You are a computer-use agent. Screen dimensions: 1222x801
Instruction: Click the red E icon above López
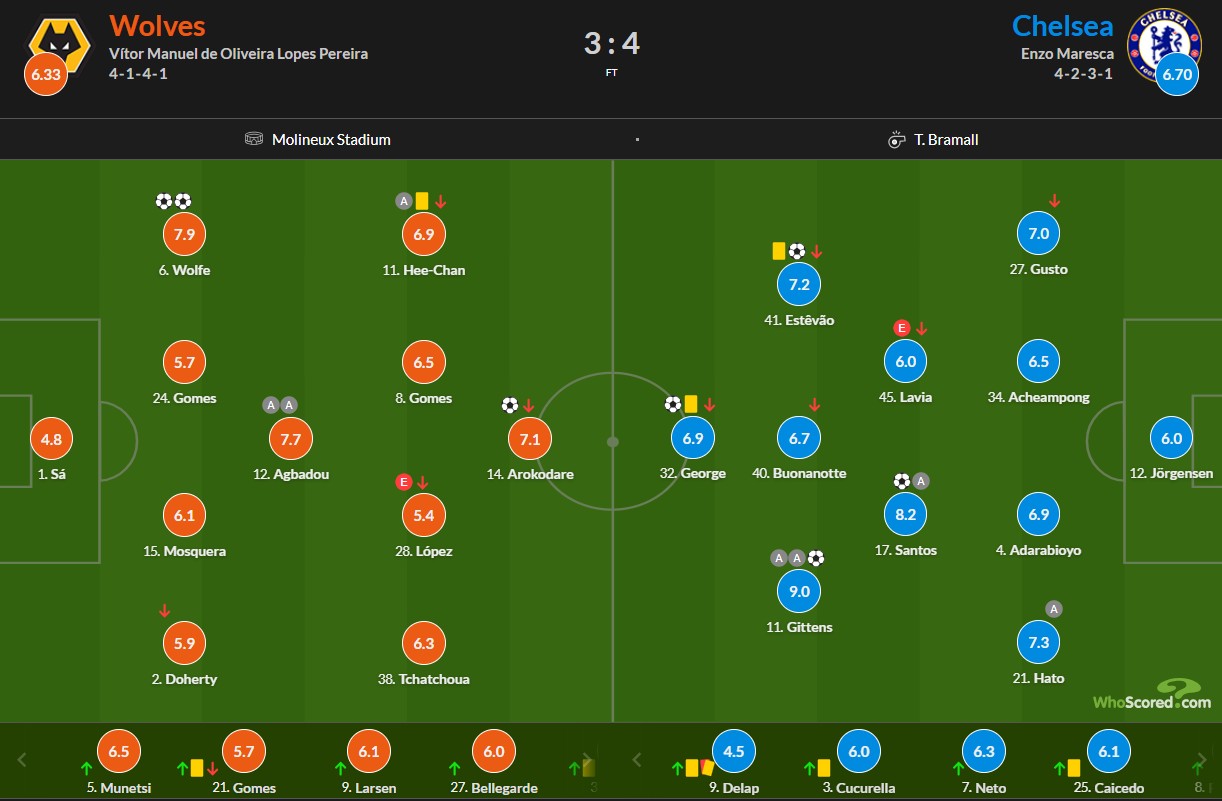tap(404, 482)
